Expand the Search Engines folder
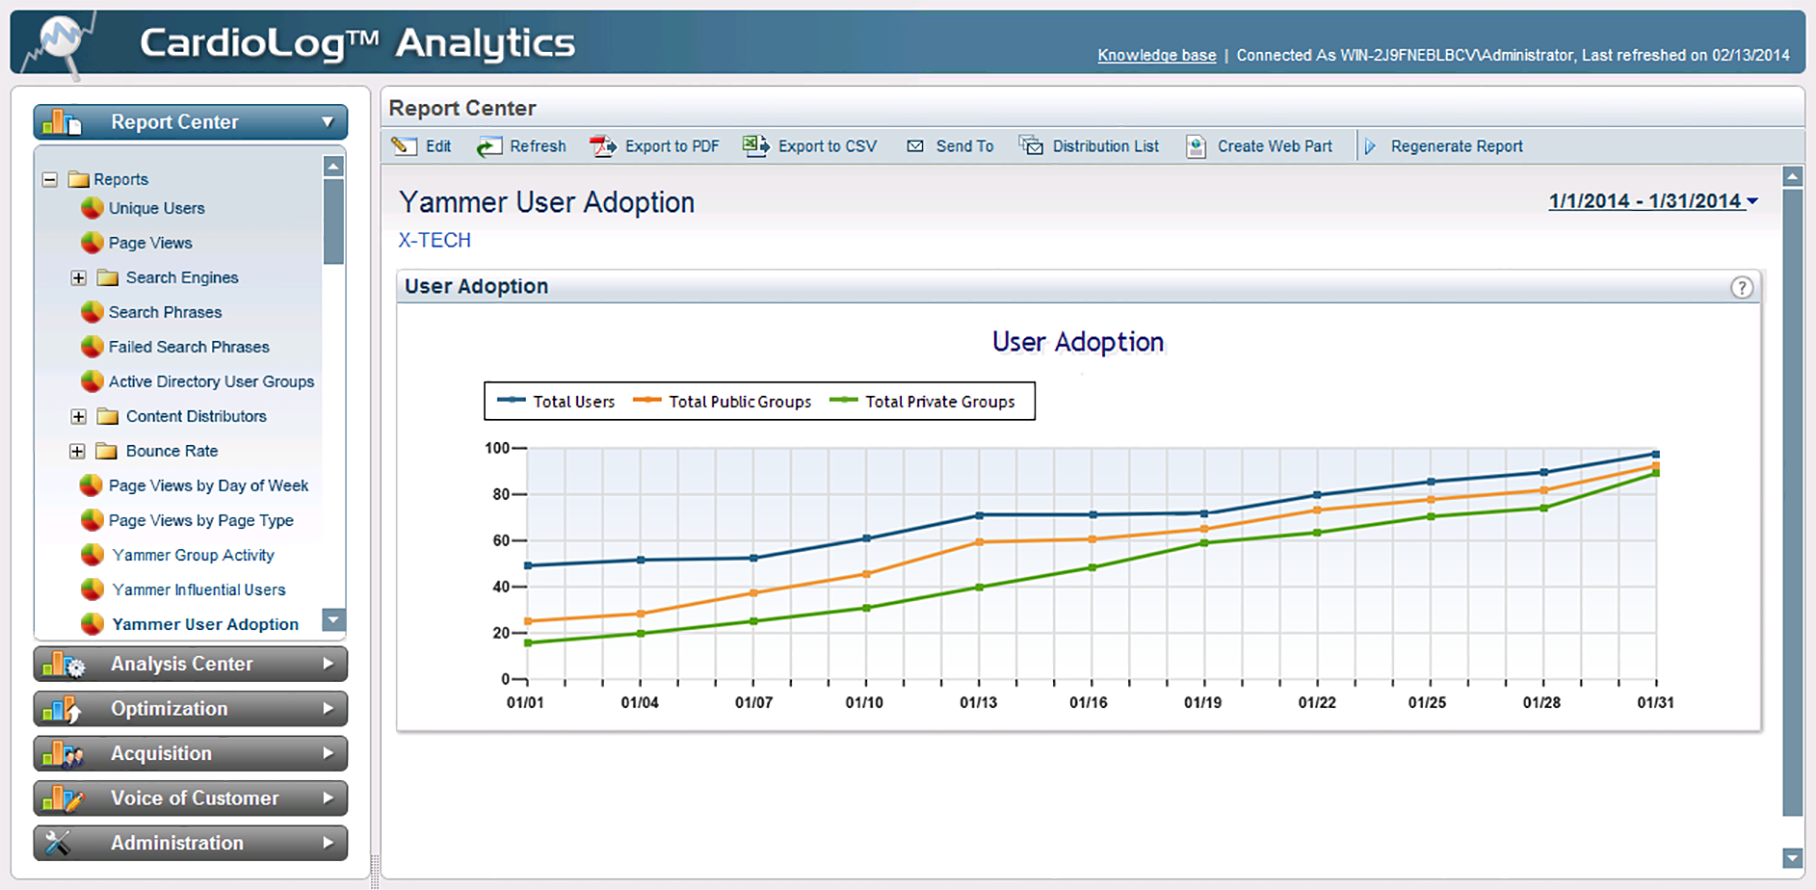Image resolution: width=1816 pixels, height=890 pixels. click(79, 278)
